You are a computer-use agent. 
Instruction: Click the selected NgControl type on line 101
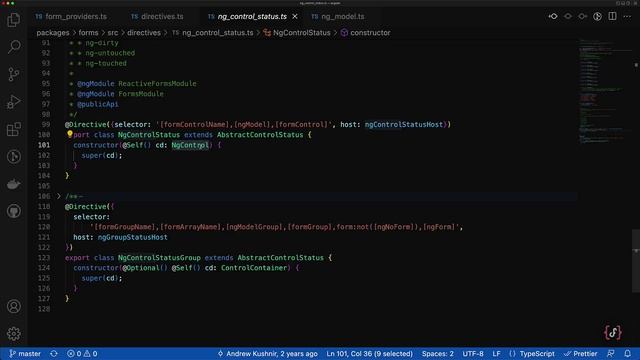[x=190, y=145]
